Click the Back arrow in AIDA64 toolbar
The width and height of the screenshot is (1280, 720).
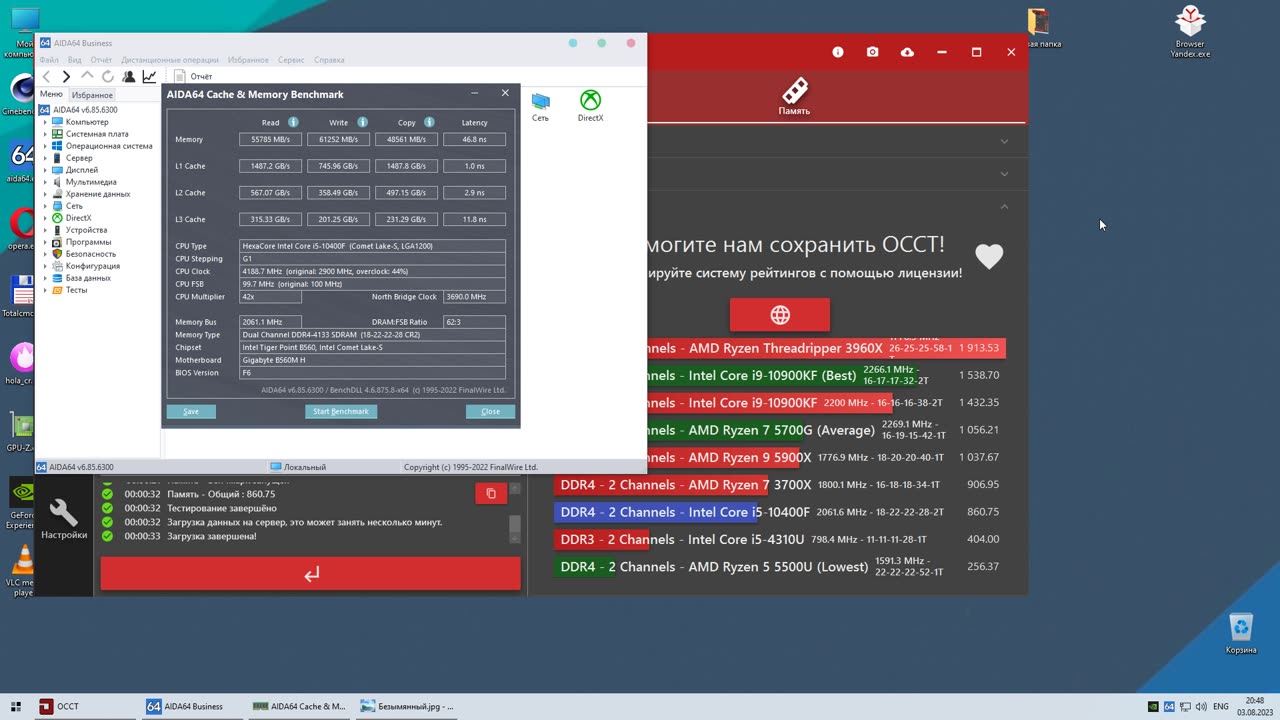pyautogui.click(x=46, y=76)
